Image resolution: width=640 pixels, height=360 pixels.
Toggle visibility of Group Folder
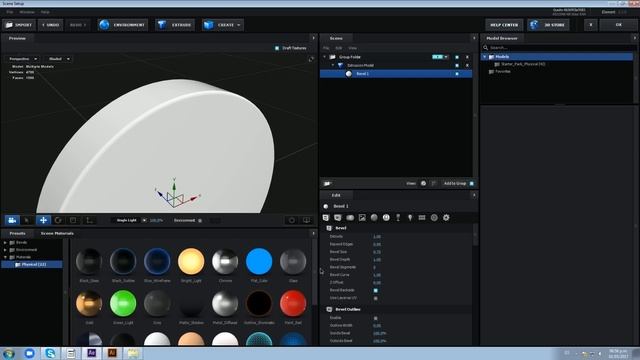[x=457, y=57]
